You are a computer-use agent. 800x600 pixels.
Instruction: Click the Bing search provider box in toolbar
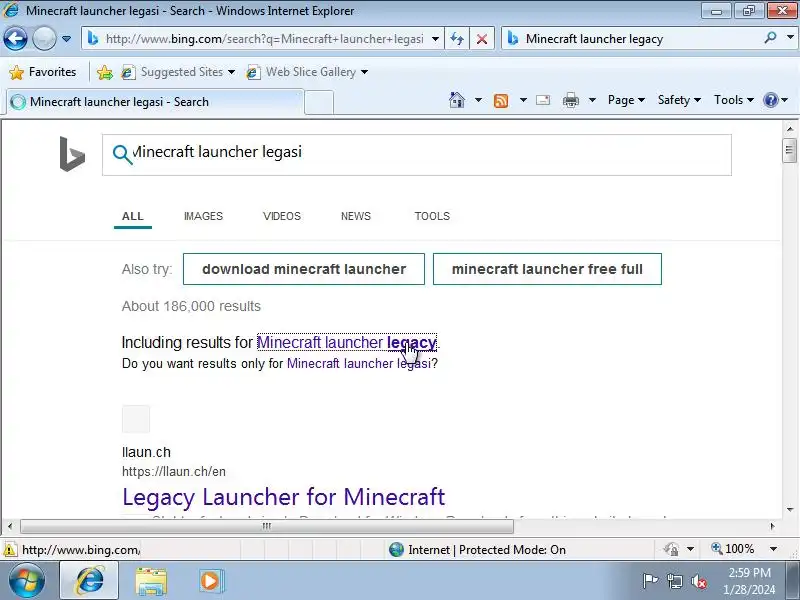pyautogui.click(x=633, y=39)
